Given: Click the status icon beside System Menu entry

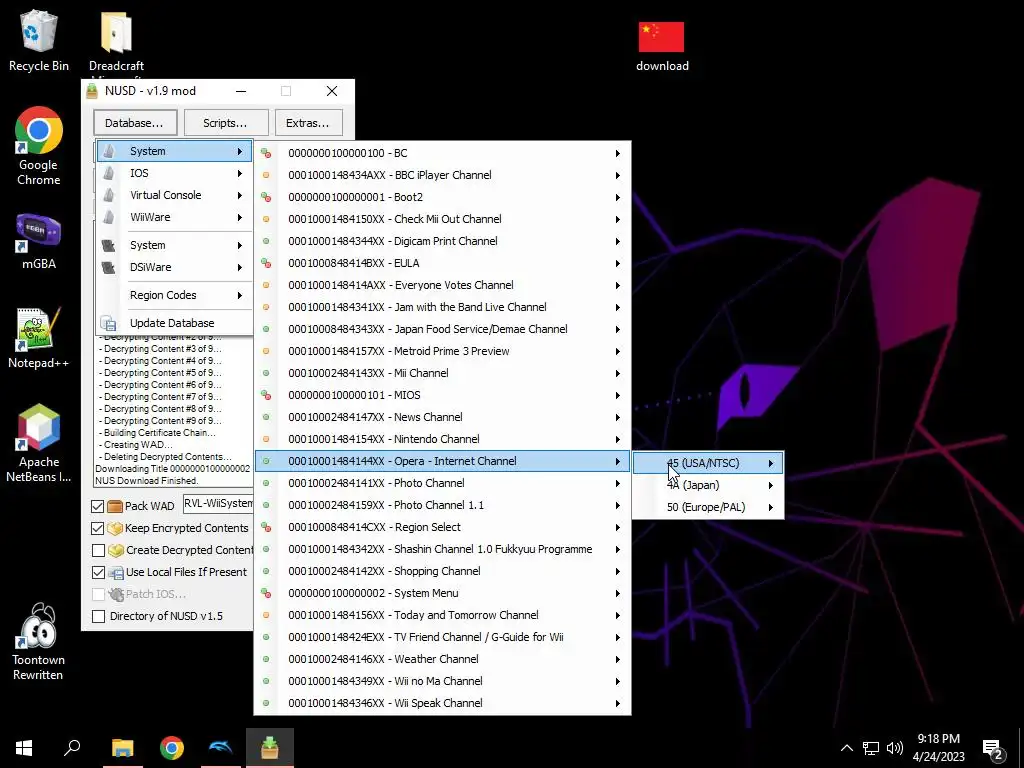Looking at the screenshot, I should click(266, 593).
